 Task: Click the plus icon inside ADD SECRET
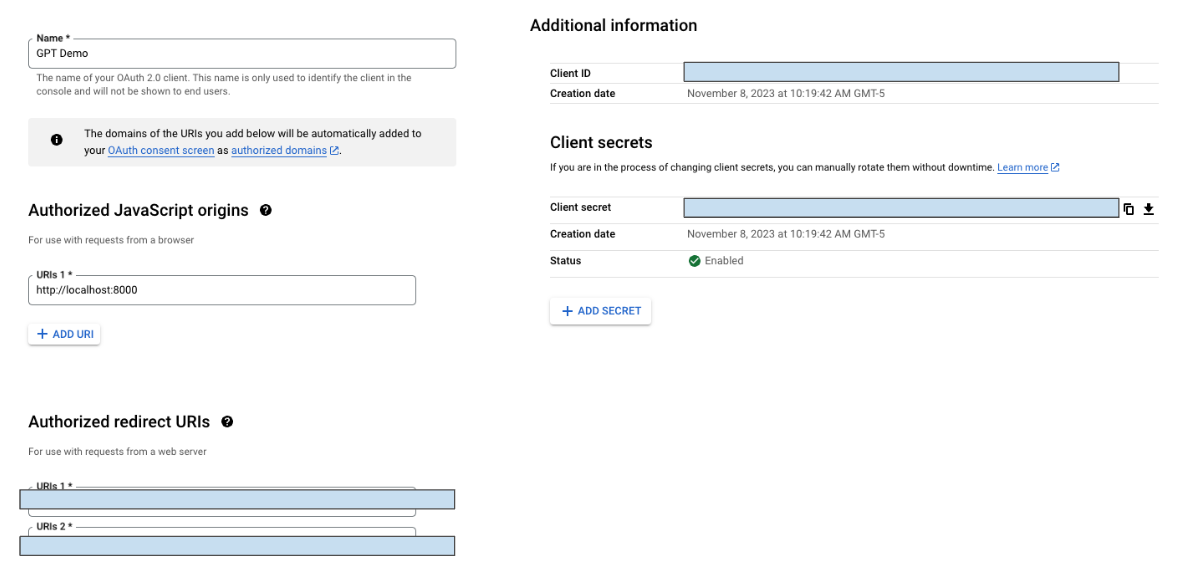tap(567, 311)
